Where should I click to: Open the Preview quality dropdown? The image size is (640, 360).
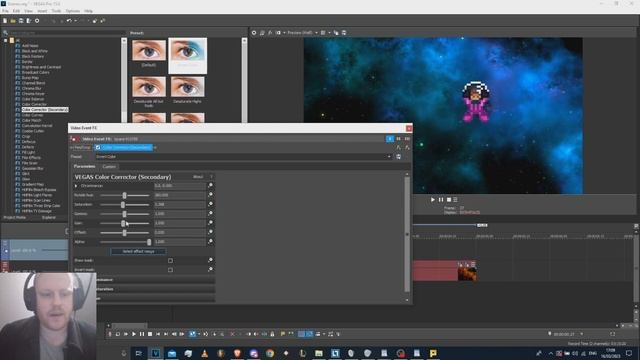tap(316, 33)
